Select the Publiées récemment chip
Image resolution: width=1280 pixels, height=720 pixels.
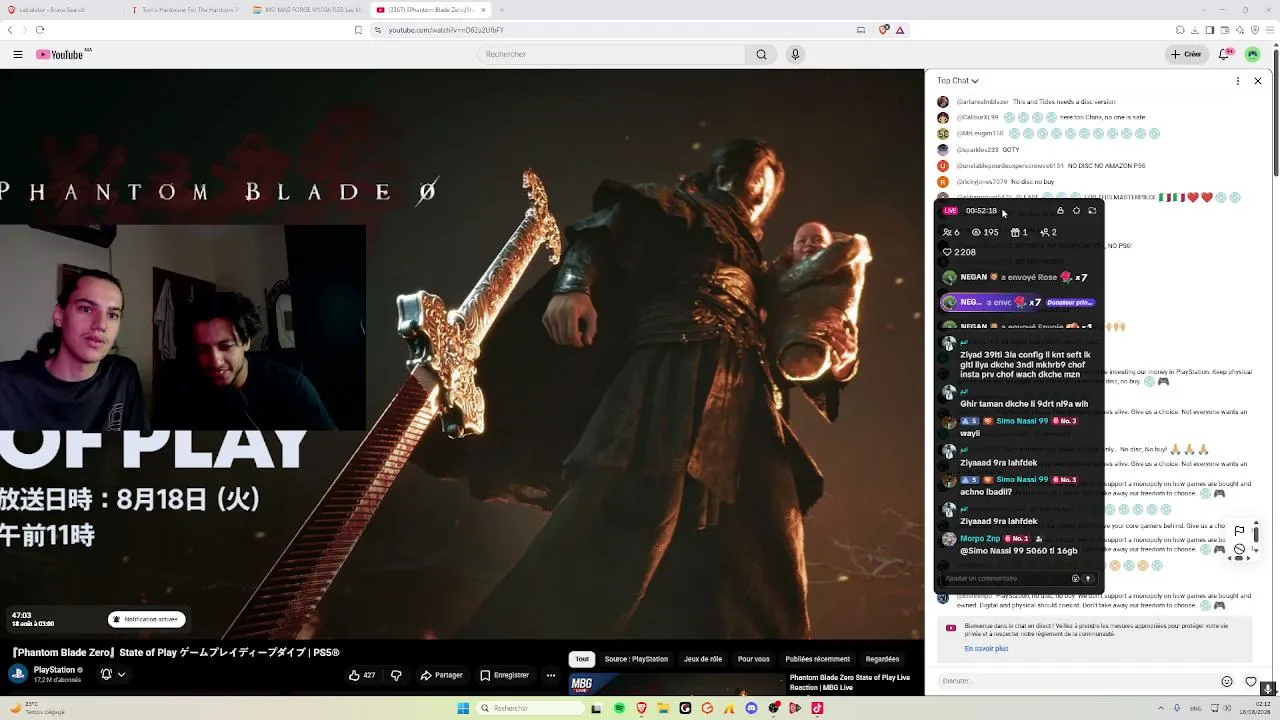coord(818,659)
